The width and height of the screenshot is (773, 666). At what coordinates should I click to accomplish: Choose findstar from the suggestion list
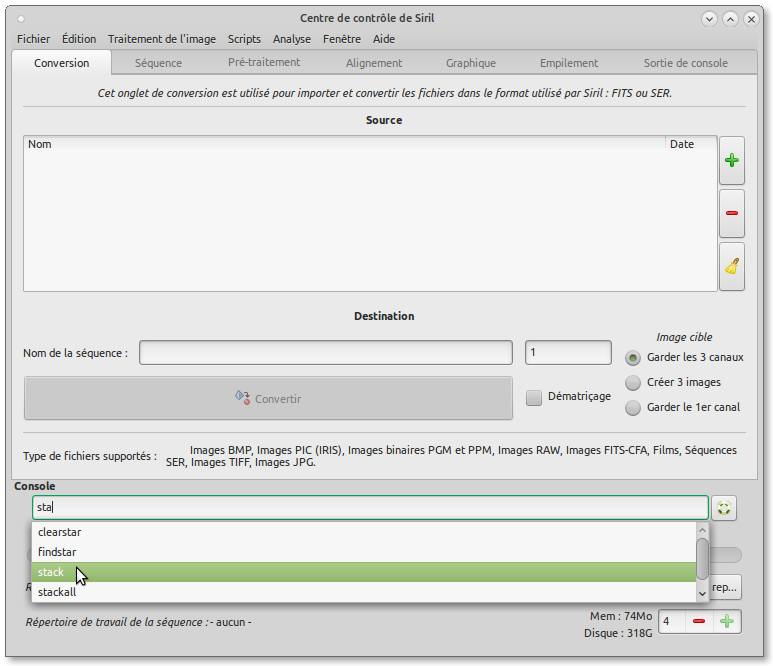pyautogui.click(x=57, y=552)
